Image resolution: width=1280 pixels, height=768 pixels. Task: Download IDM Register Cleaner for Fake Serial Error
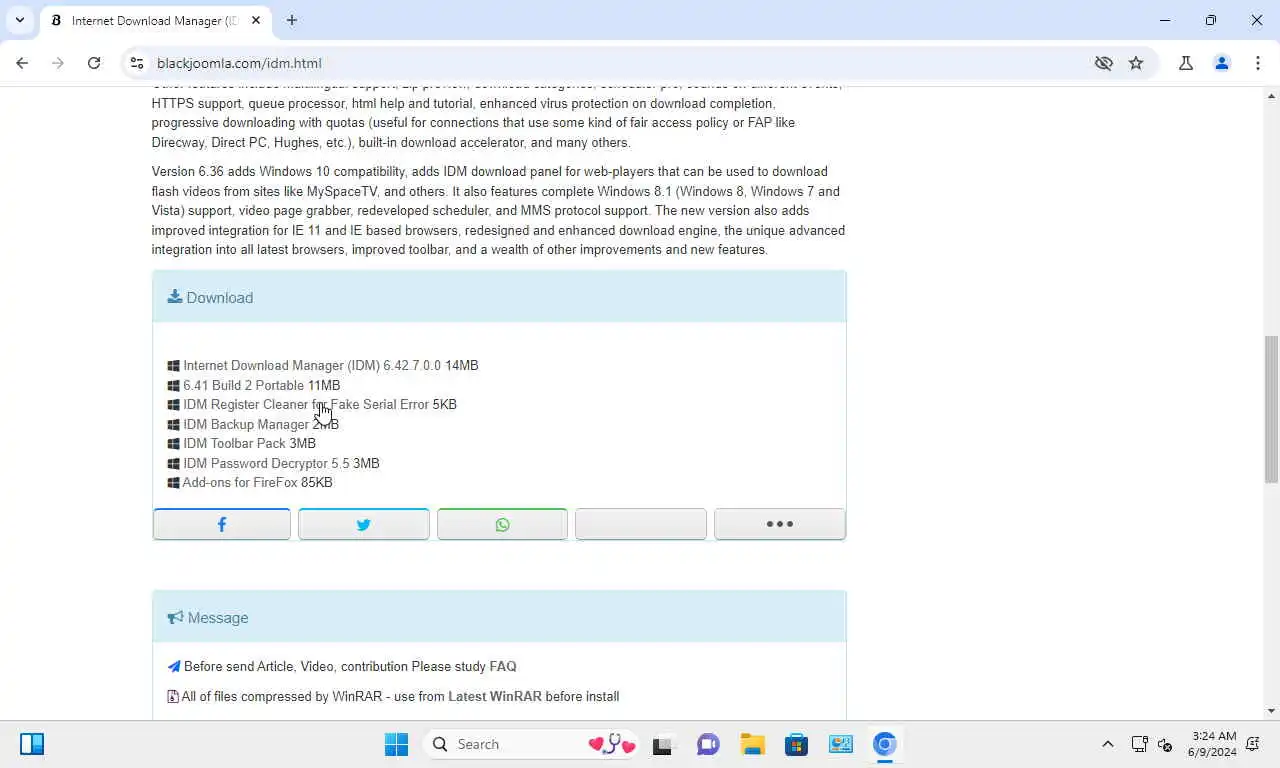(306, 404)
